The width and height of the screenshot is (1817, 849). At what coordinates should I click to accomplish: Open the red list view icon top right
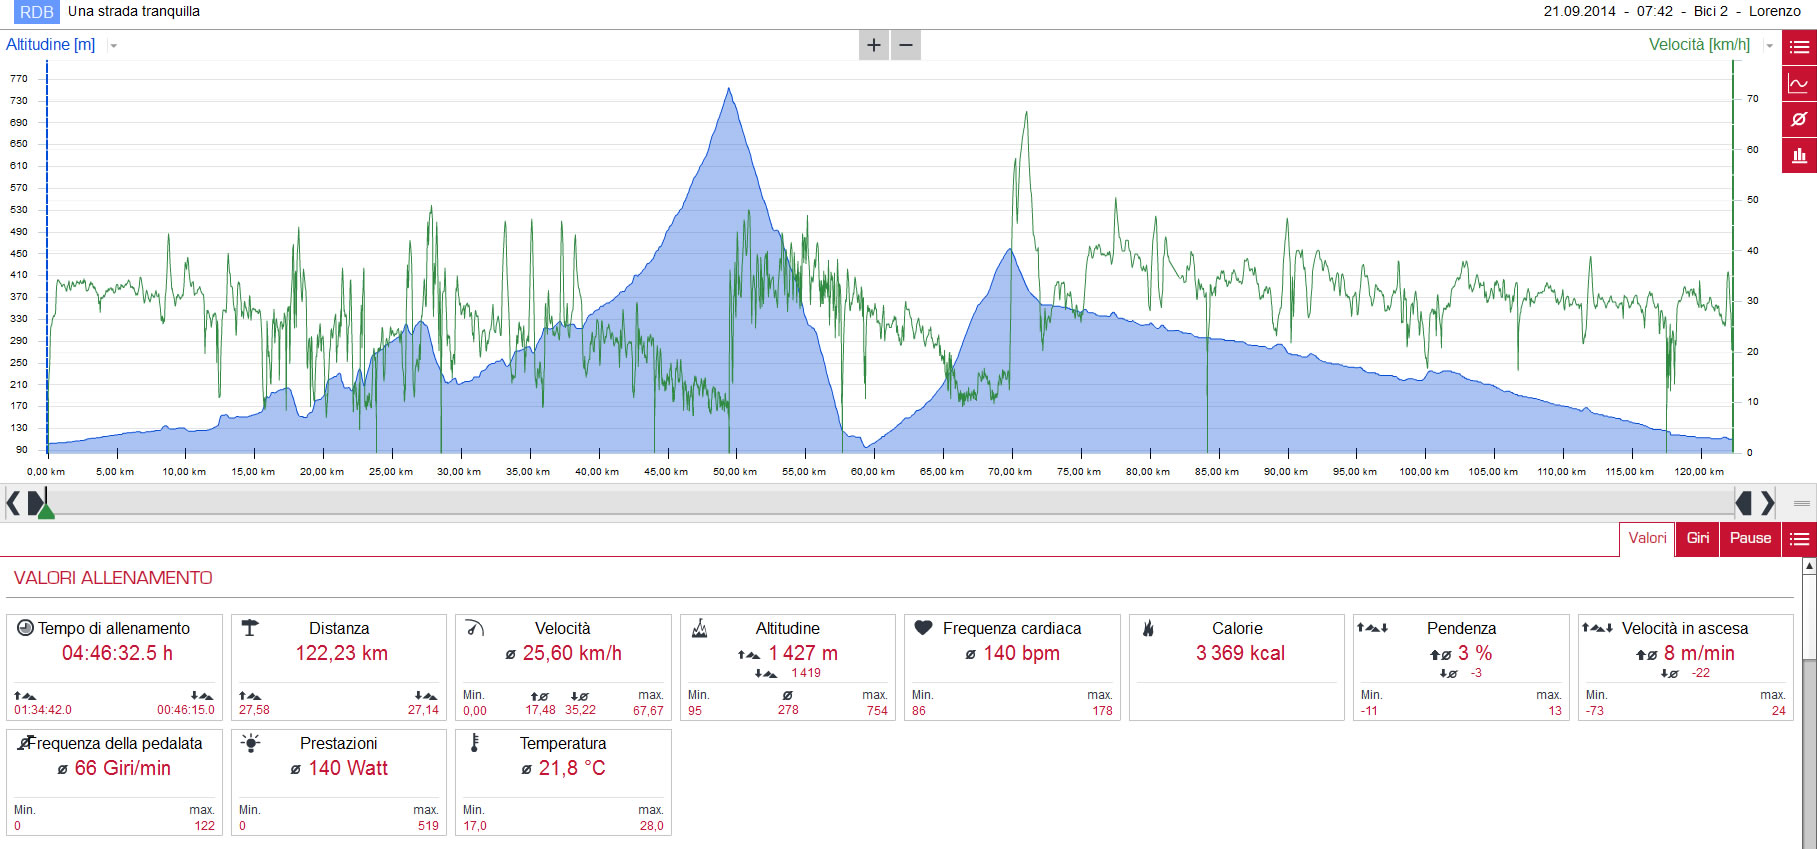click(1799, 47)
